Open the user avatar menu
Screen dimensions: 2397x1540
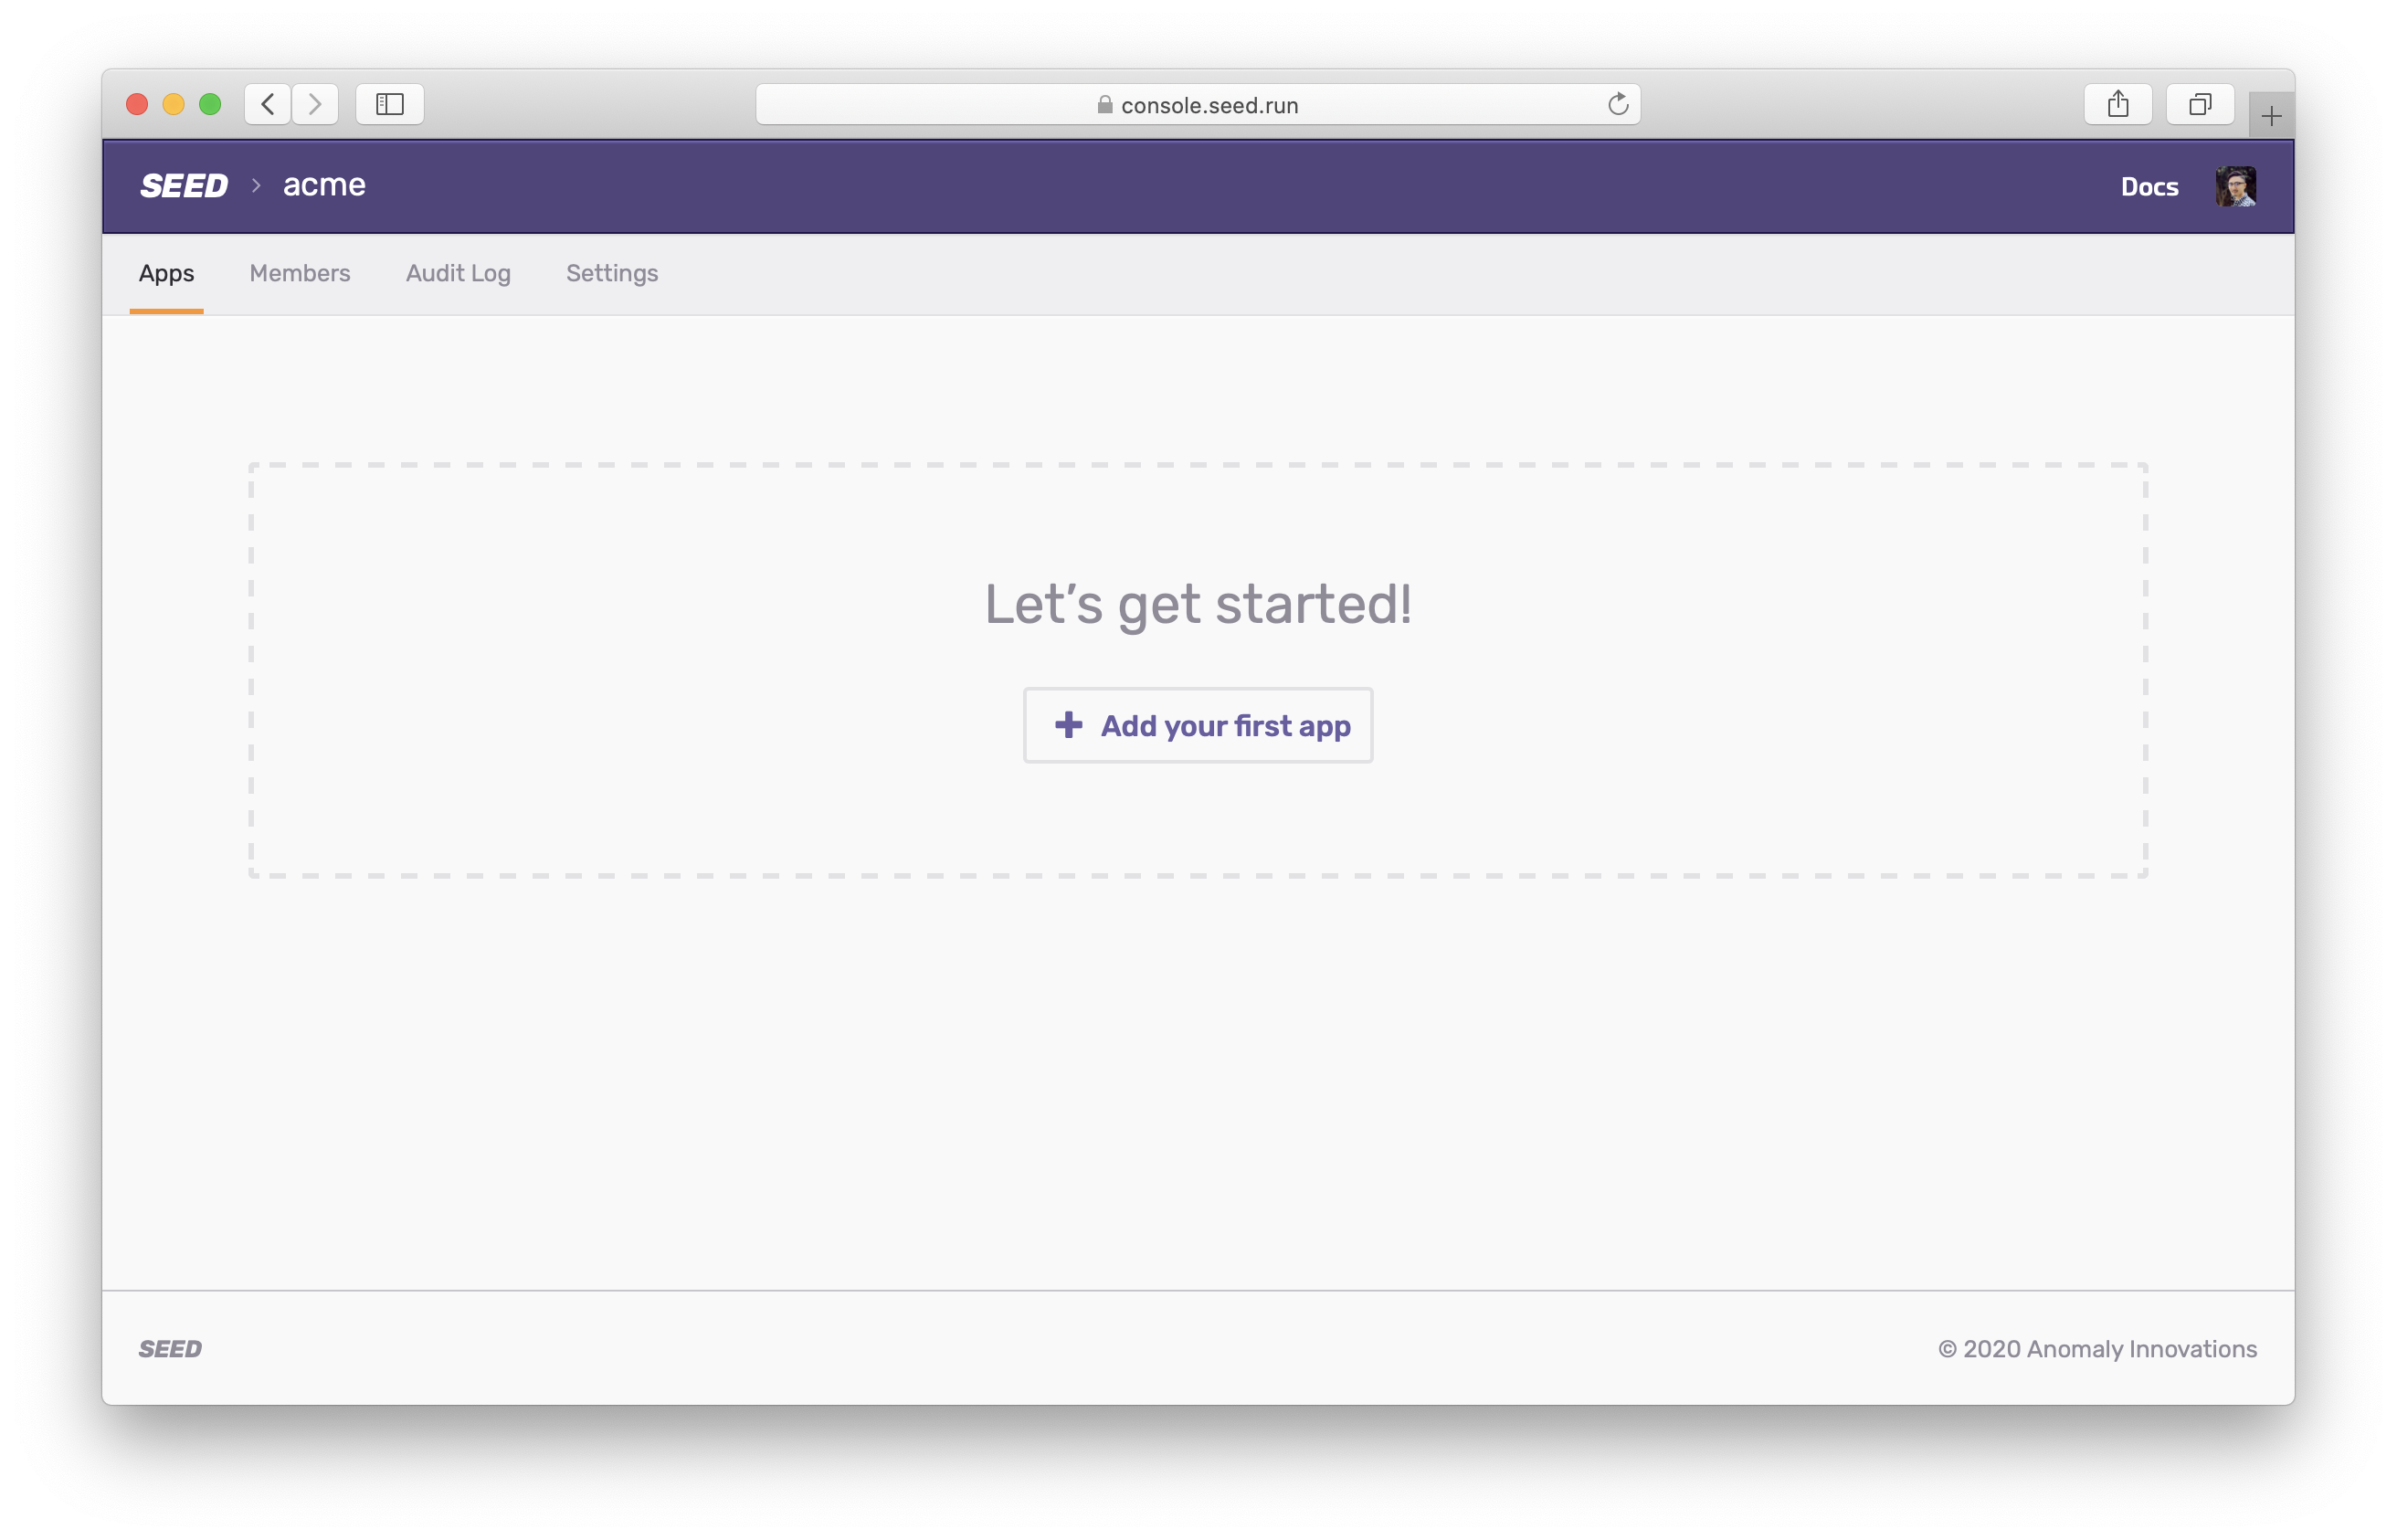2235,187
